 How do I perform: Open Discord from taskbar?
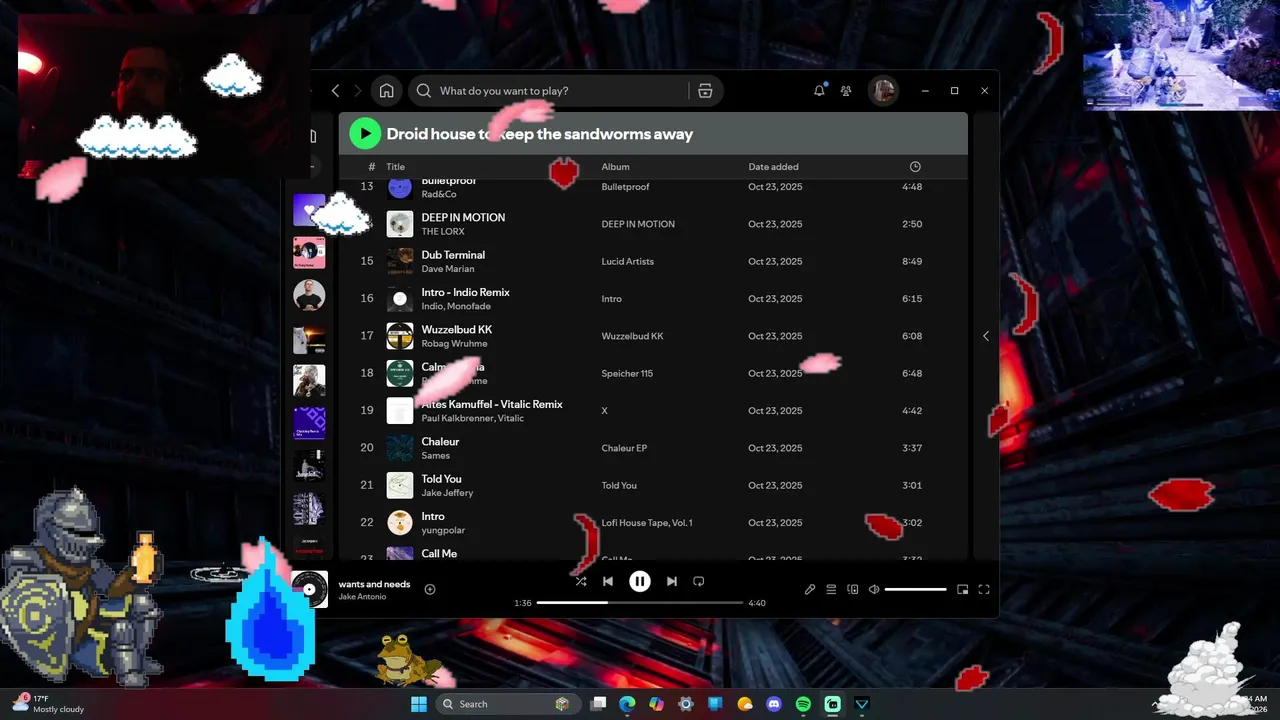(774, 704)
